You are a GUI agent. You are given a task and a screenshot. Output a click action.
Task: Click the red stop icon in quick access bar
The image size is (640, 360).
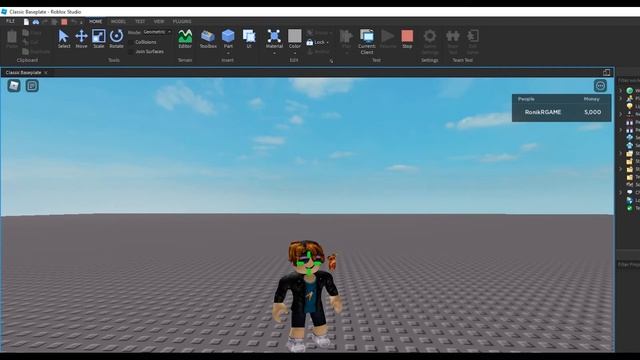pos(64,22)
